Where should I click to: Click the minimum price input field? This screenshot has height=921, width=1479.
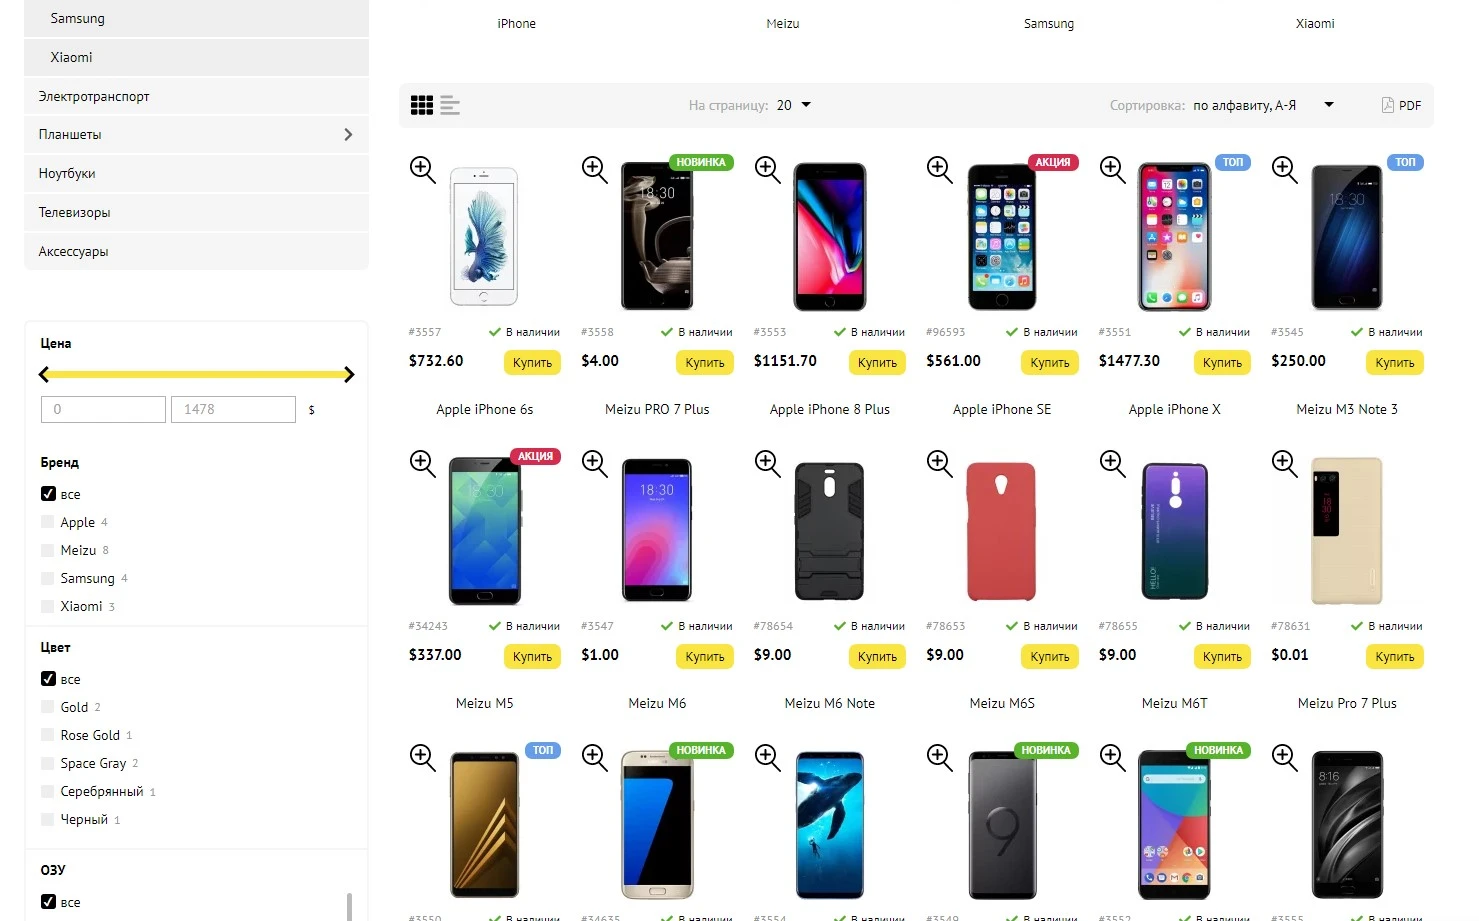click(x=103, y=409)
